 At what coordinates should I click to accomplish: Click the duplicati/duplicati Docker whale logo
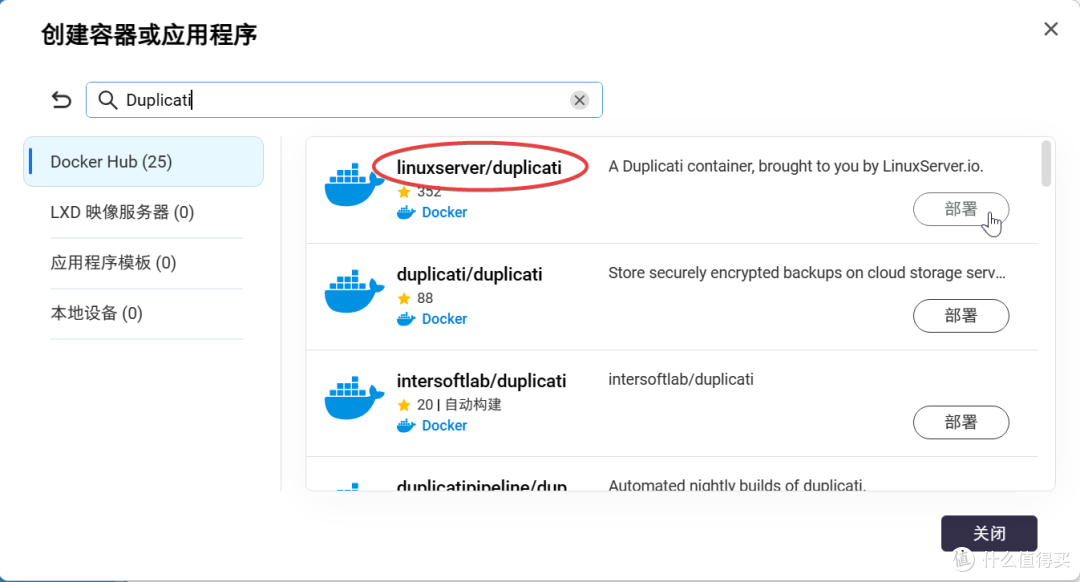tap(354, 291)
